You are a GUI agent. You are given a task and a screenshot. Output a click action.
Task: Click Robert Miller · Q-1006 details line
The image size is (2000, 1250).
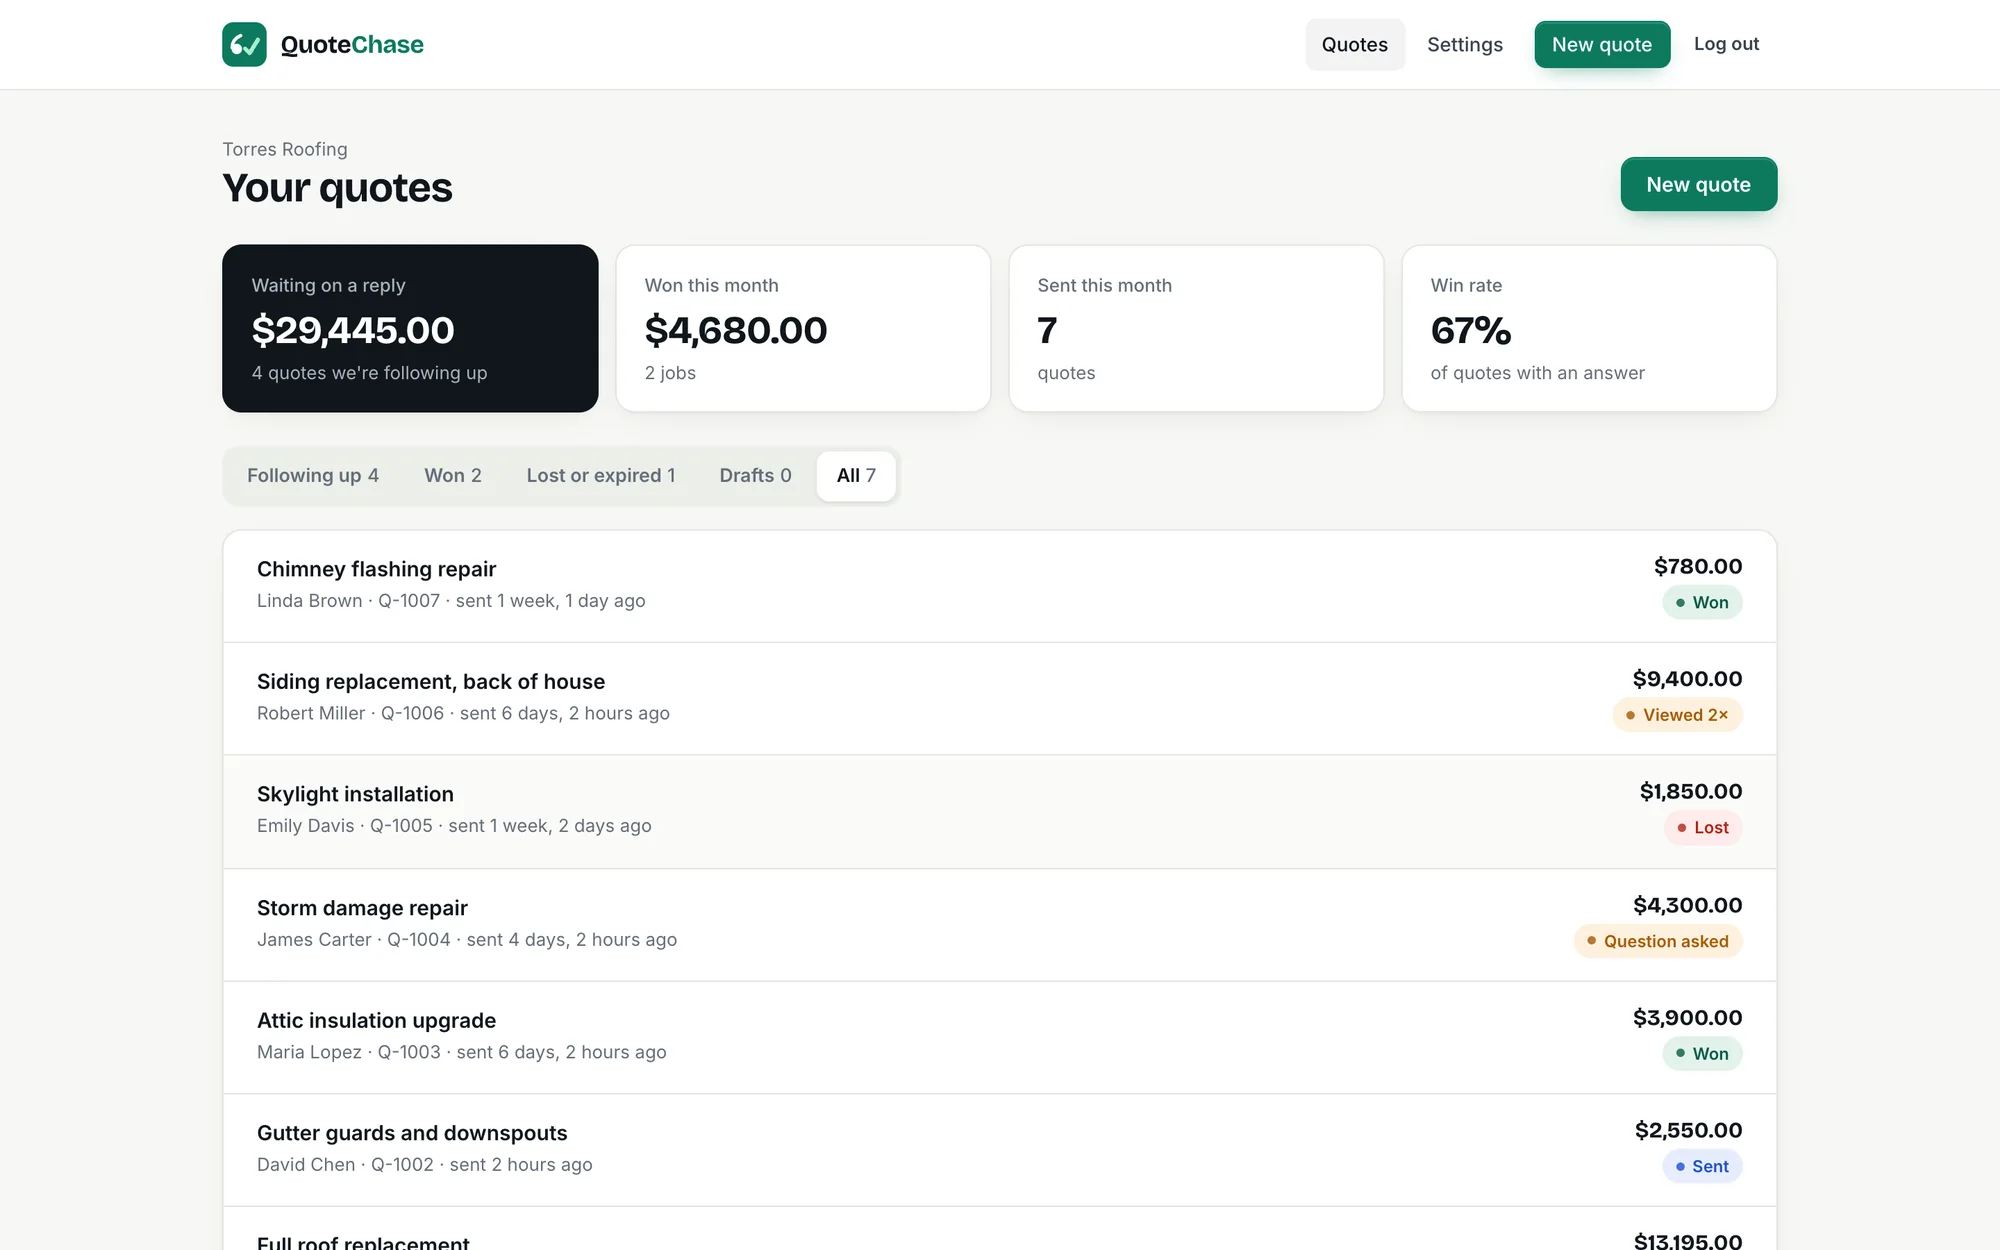(463, 713)
